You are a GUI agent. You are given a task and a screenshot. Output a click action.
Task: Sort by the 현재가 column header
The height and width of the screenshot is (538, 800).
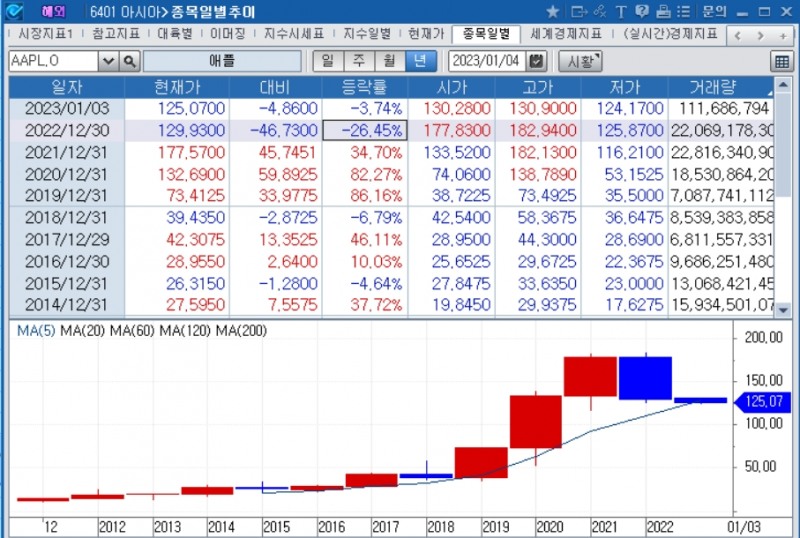[177, 87]
